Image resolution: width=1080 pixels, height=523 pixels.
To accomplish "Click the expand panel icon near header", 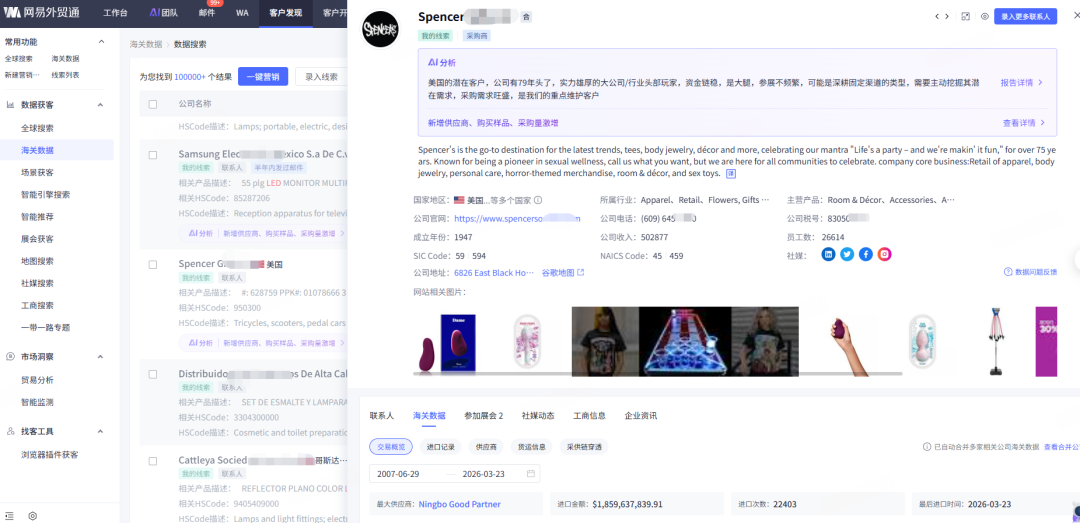I will tap(965, 17).
